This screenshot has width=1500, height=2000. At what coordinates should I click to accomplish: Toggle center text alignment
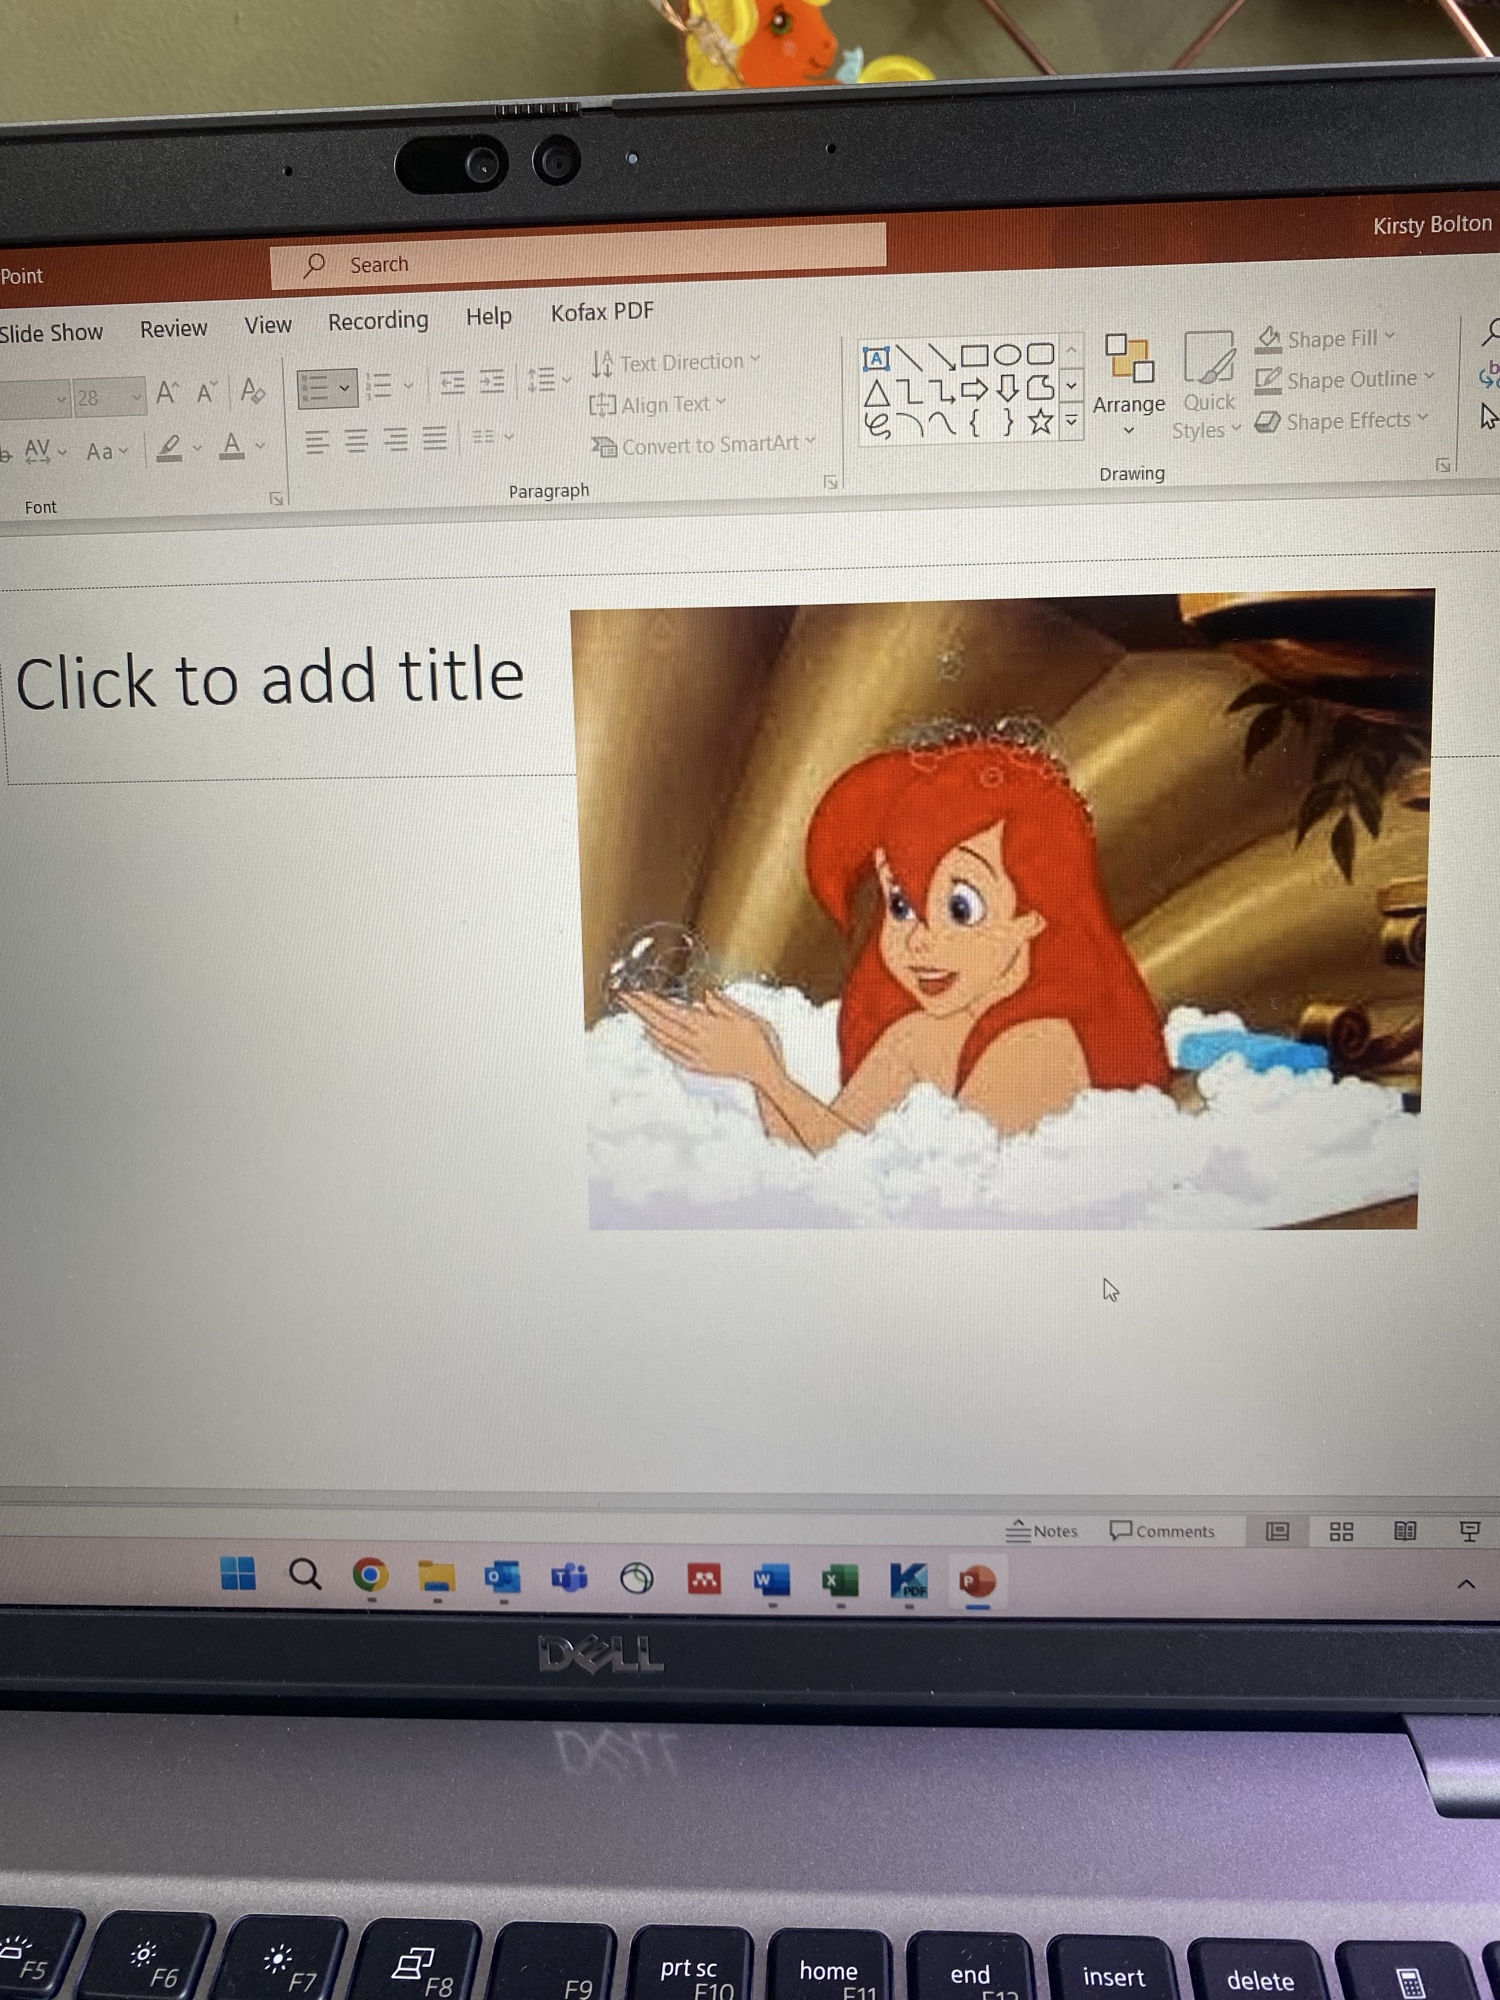click(356, 440)
